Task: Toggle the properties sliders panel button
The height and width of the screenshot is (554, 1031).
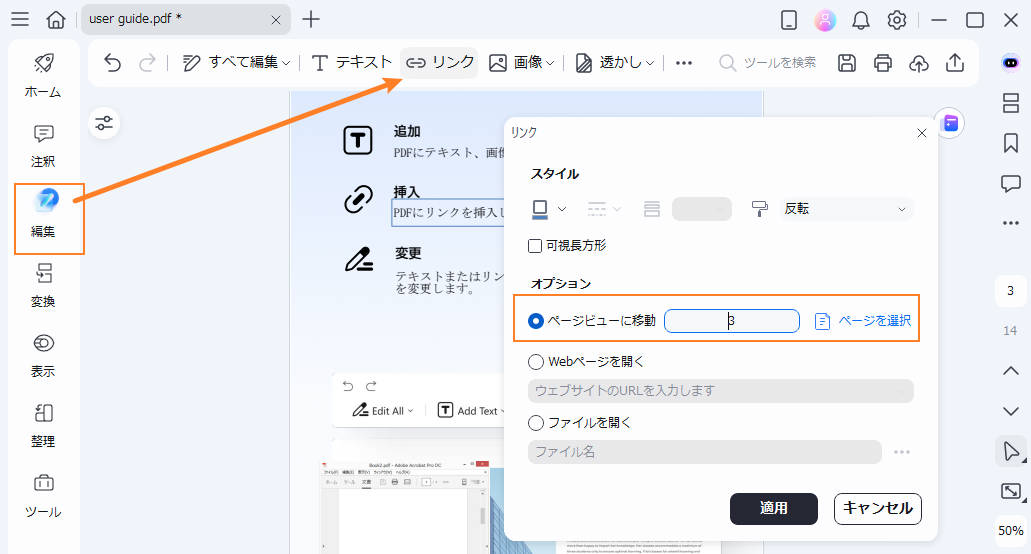Action: point(104,123)
